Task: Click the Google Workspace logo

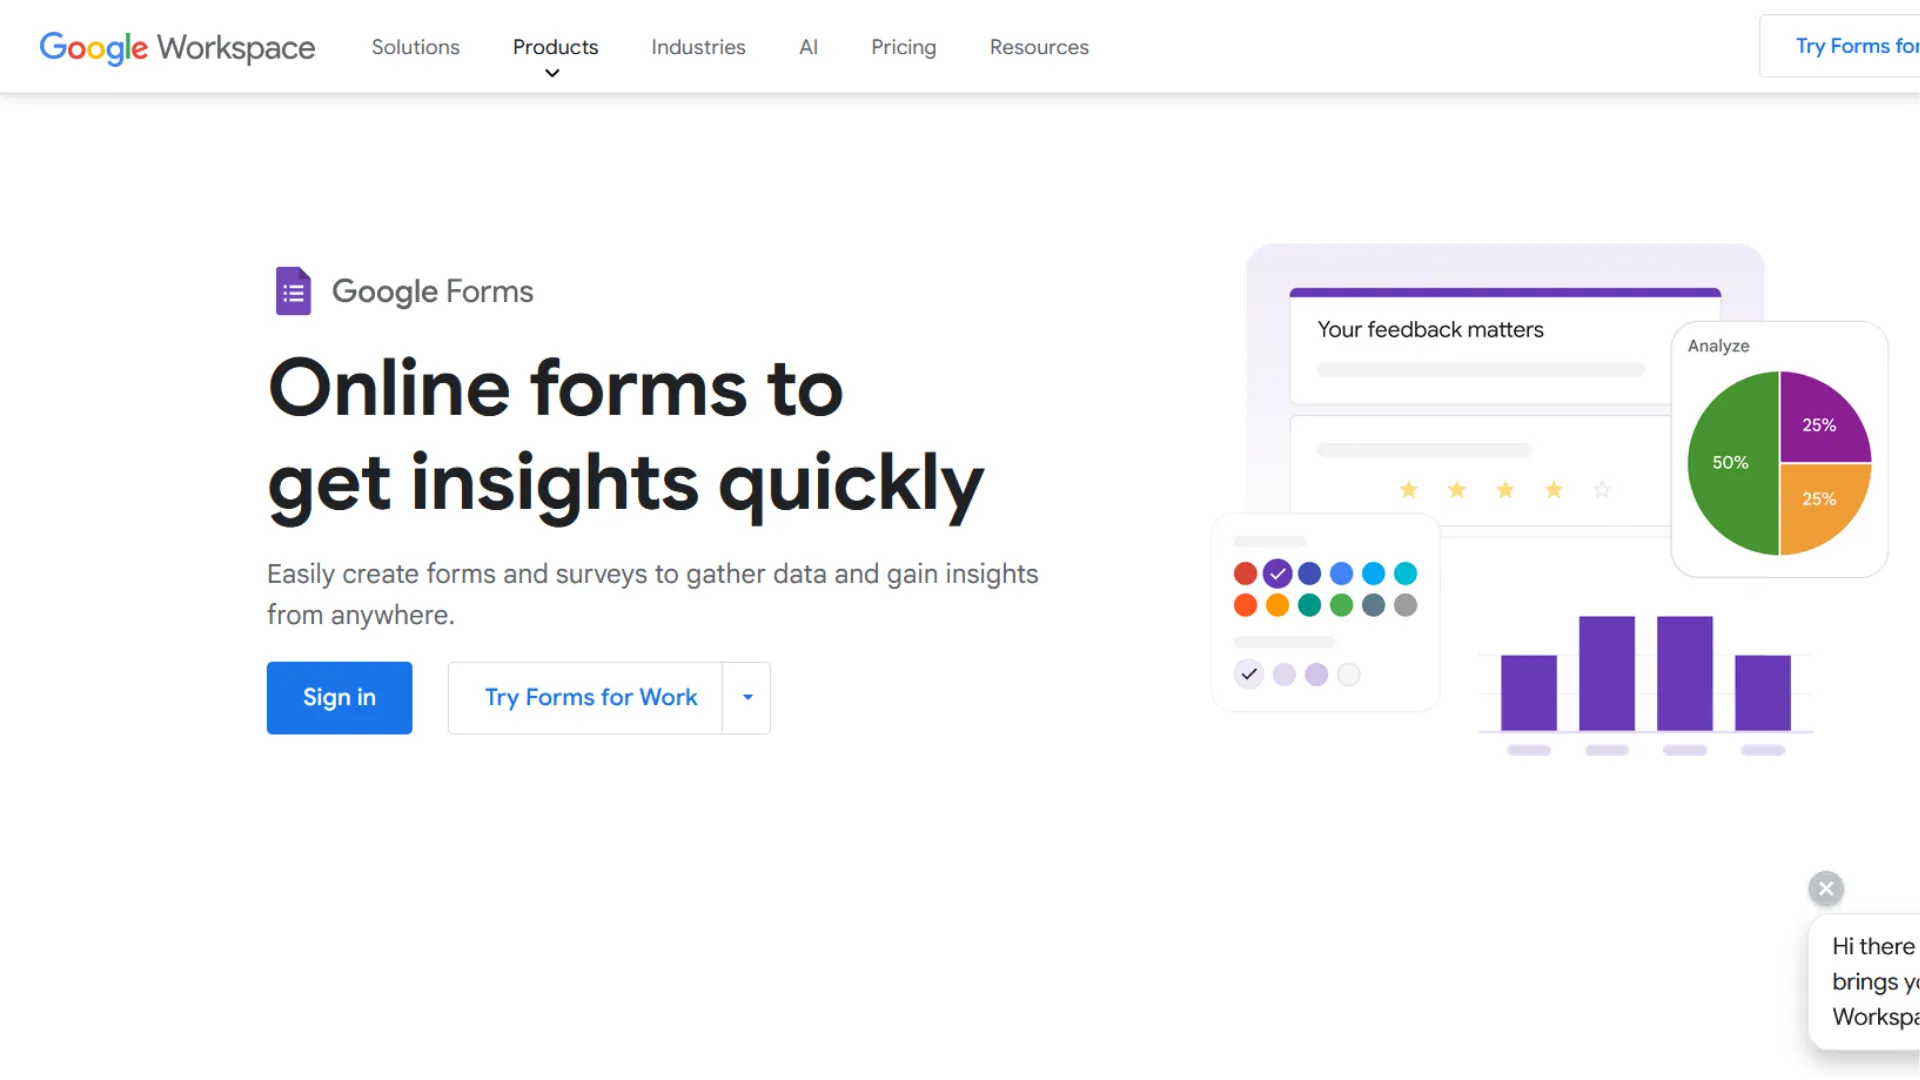Action: pos(176,47)
